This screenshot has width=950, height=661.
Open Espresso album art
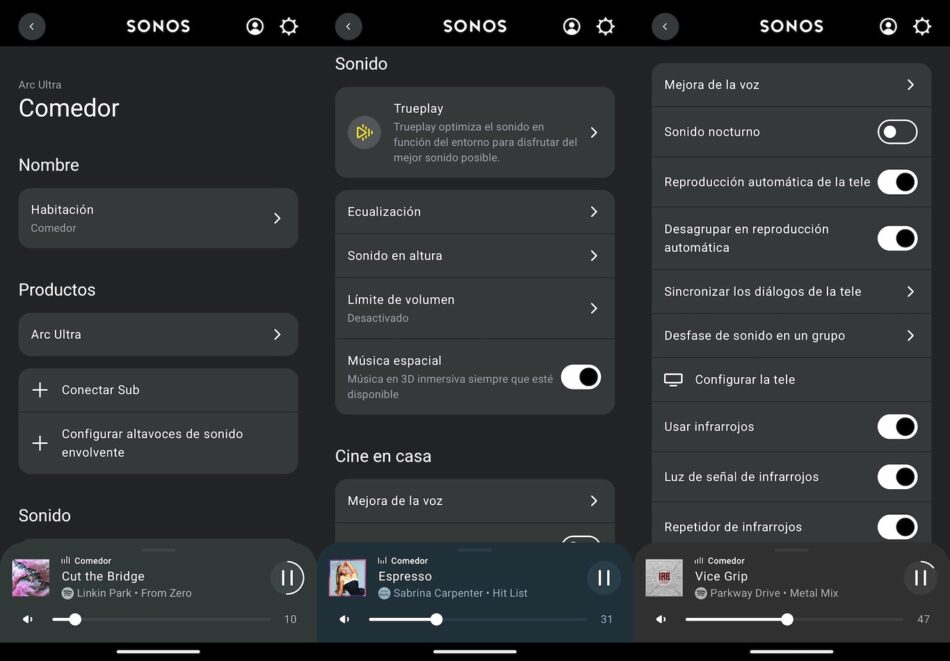click(348, 578)
